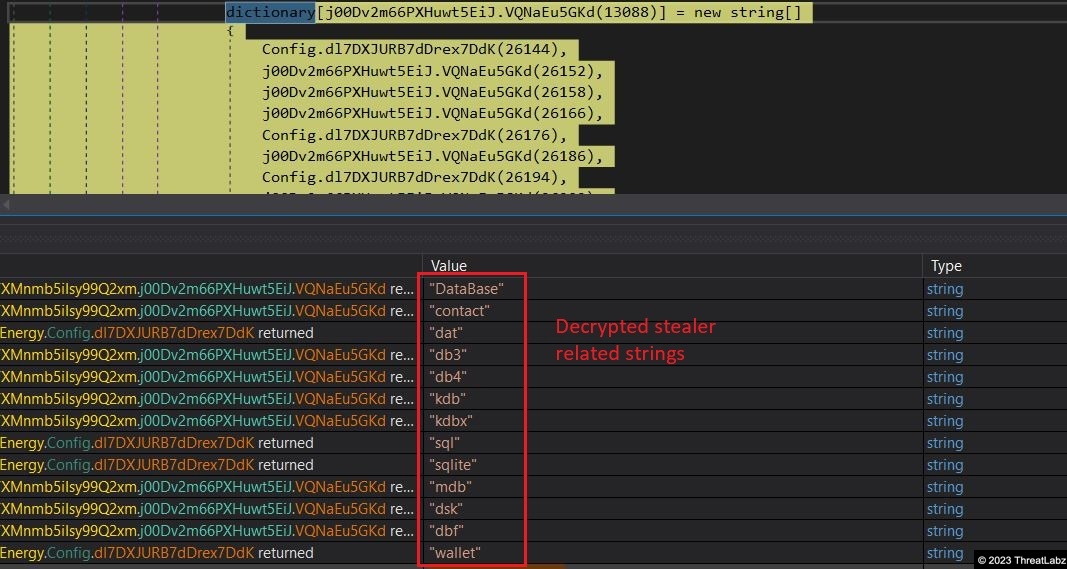
Task: Click the highlighted dictionary keyword in code
Action: 270,13
